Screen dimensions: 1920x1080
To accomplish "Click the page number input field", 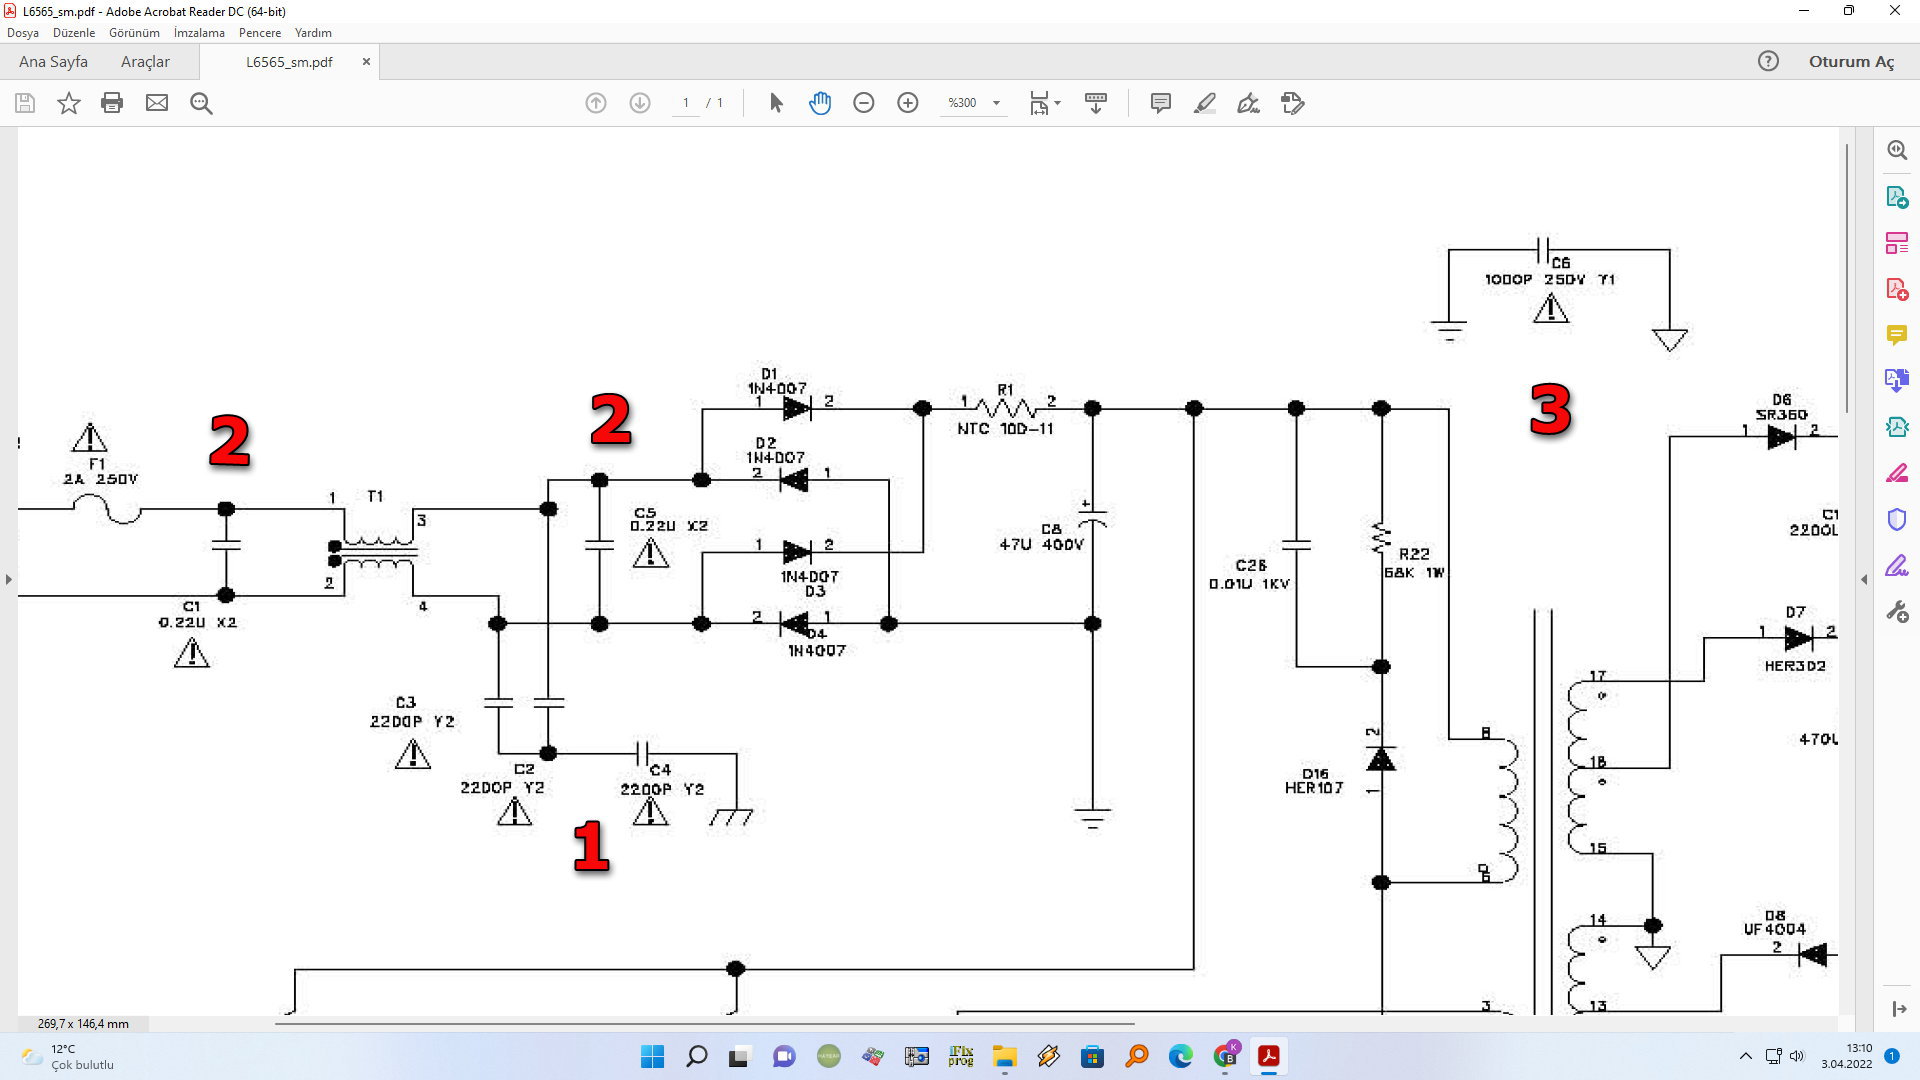I will coord(685,103).
